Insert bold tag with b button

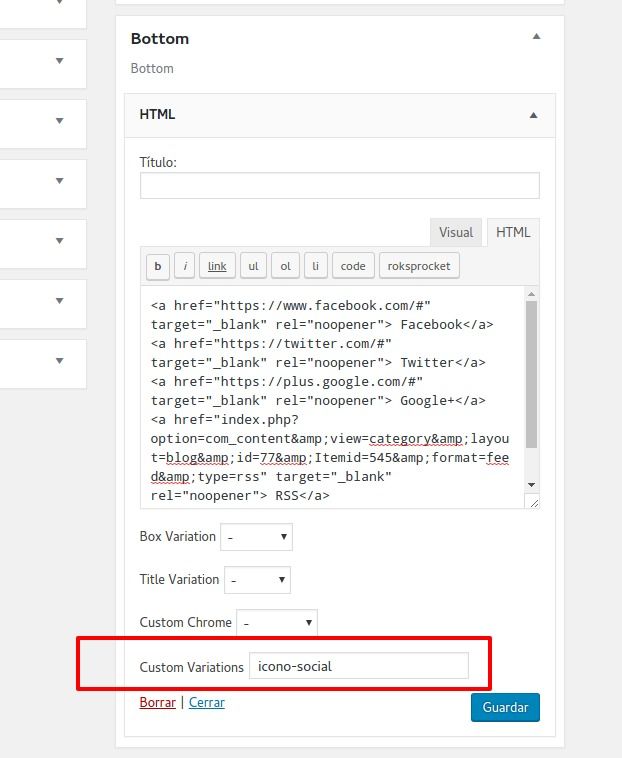point(158,266)
